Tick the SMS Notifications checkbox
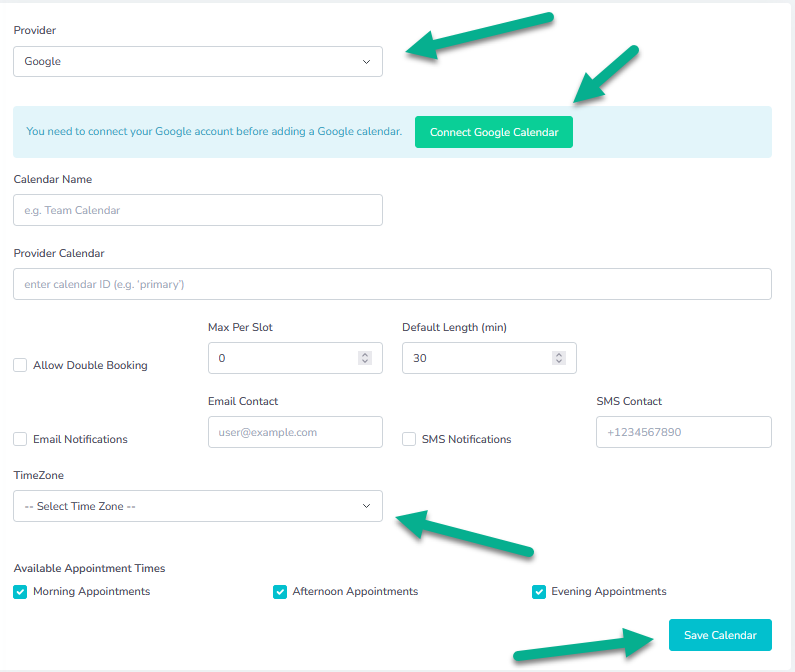 click(409, 439)
